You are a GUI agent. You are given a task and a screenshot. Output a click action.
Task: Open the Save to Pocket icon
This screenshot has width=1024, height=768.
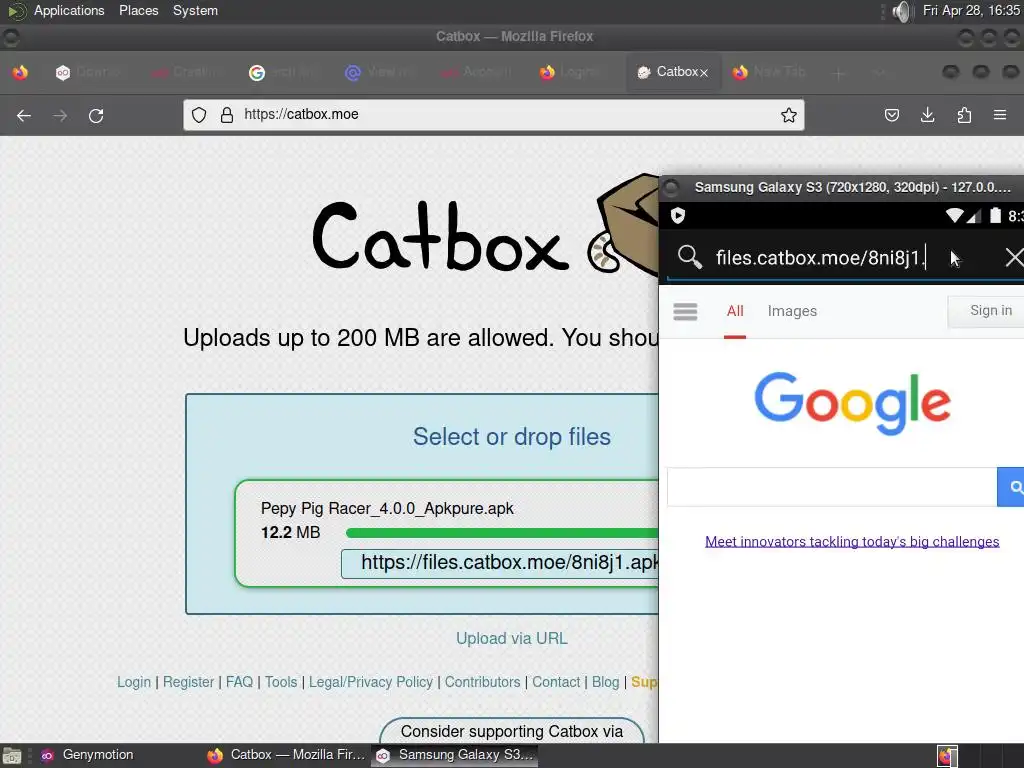point(891,116)
